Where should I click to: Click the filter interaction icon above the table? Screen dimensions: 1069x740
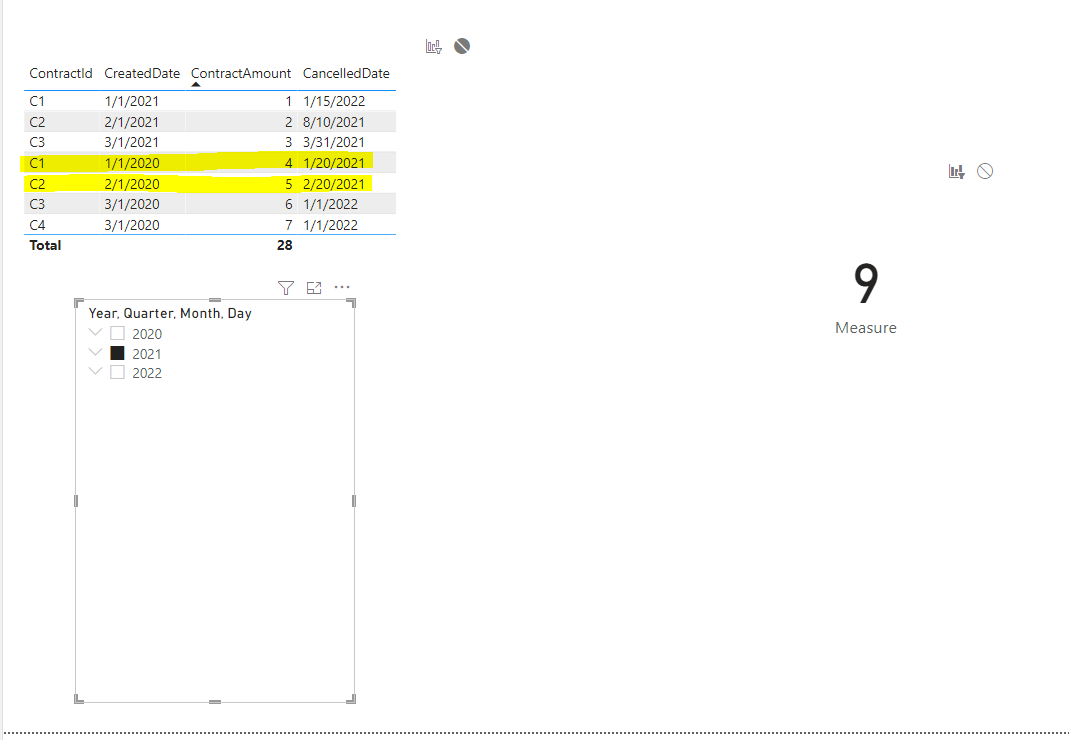(x=434, y=46)
